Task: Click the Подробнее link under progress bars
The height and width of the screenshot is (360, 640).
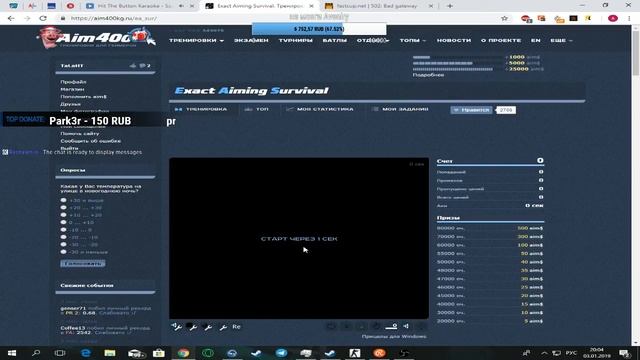Action: tap(428, 75)
